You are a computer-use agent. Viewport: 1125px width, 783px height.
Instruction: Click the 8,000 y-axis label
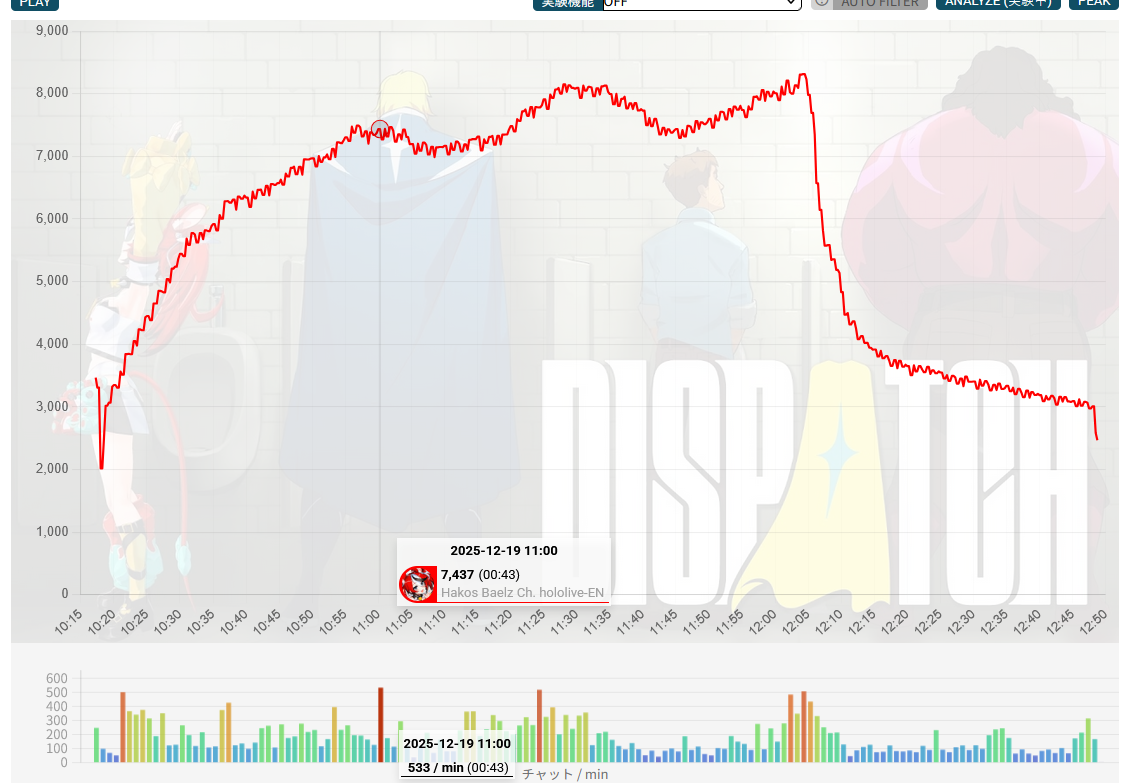pyautogui.click(x=52, y=93)
